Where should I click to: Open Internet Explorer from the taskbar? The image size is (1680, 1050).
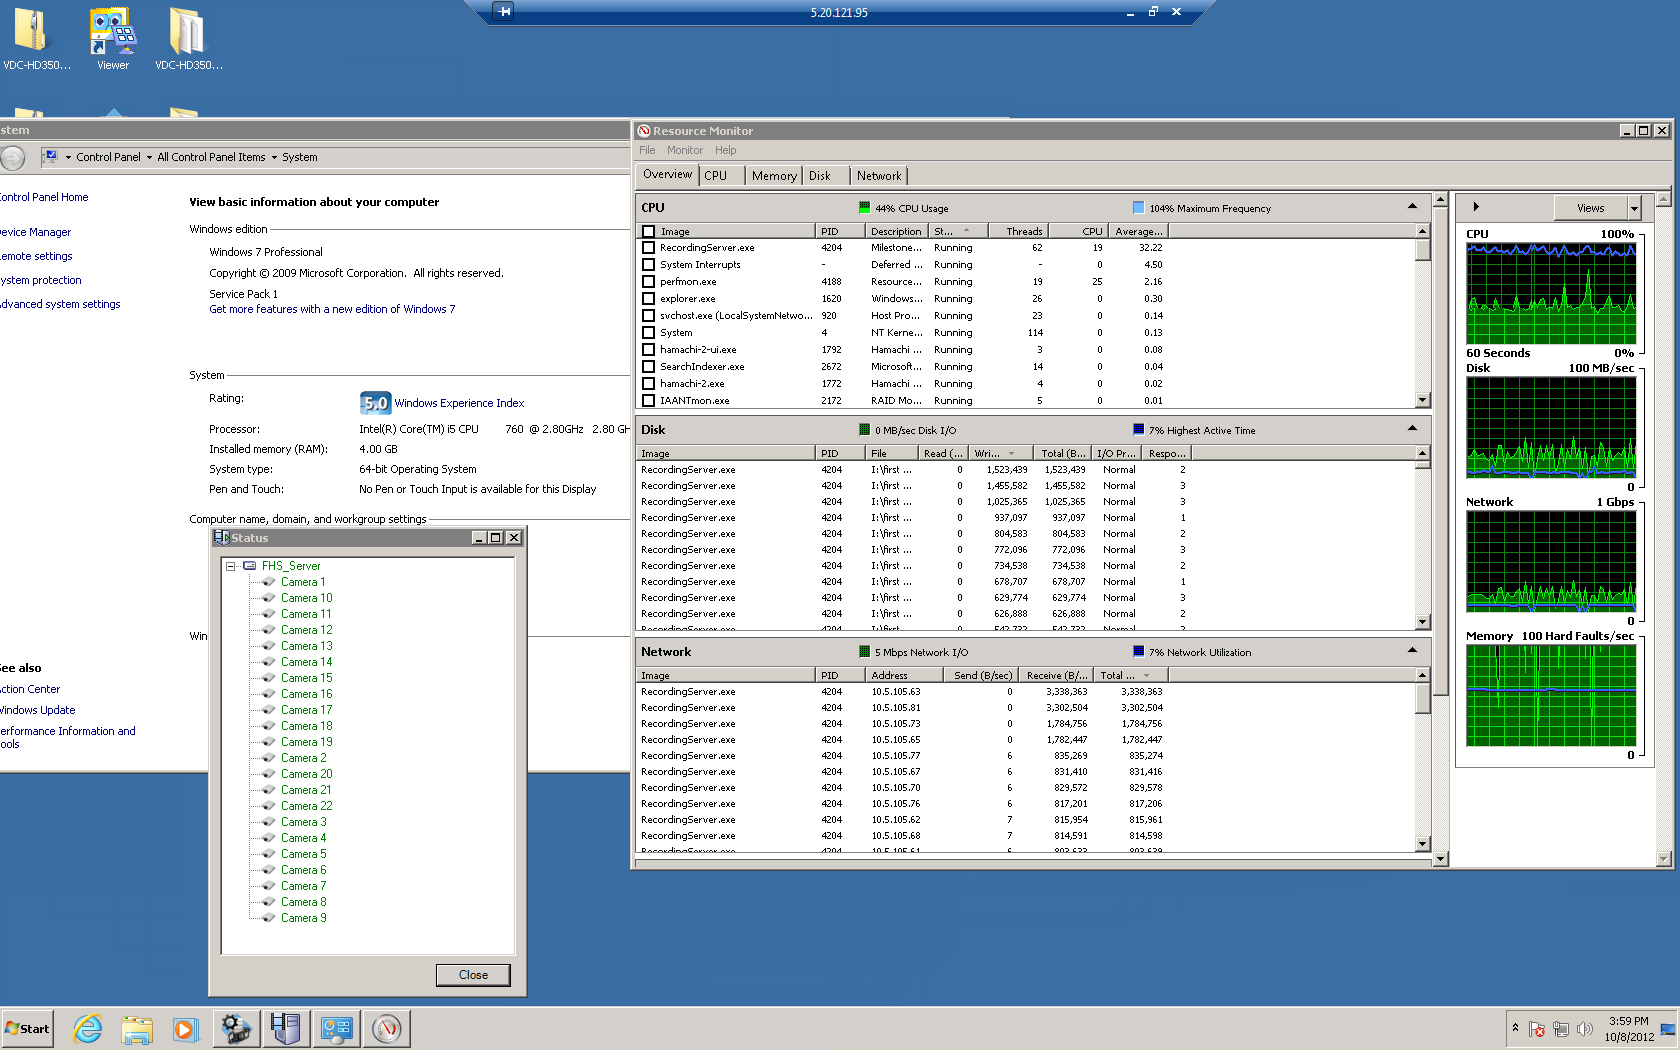(88, 1028)
